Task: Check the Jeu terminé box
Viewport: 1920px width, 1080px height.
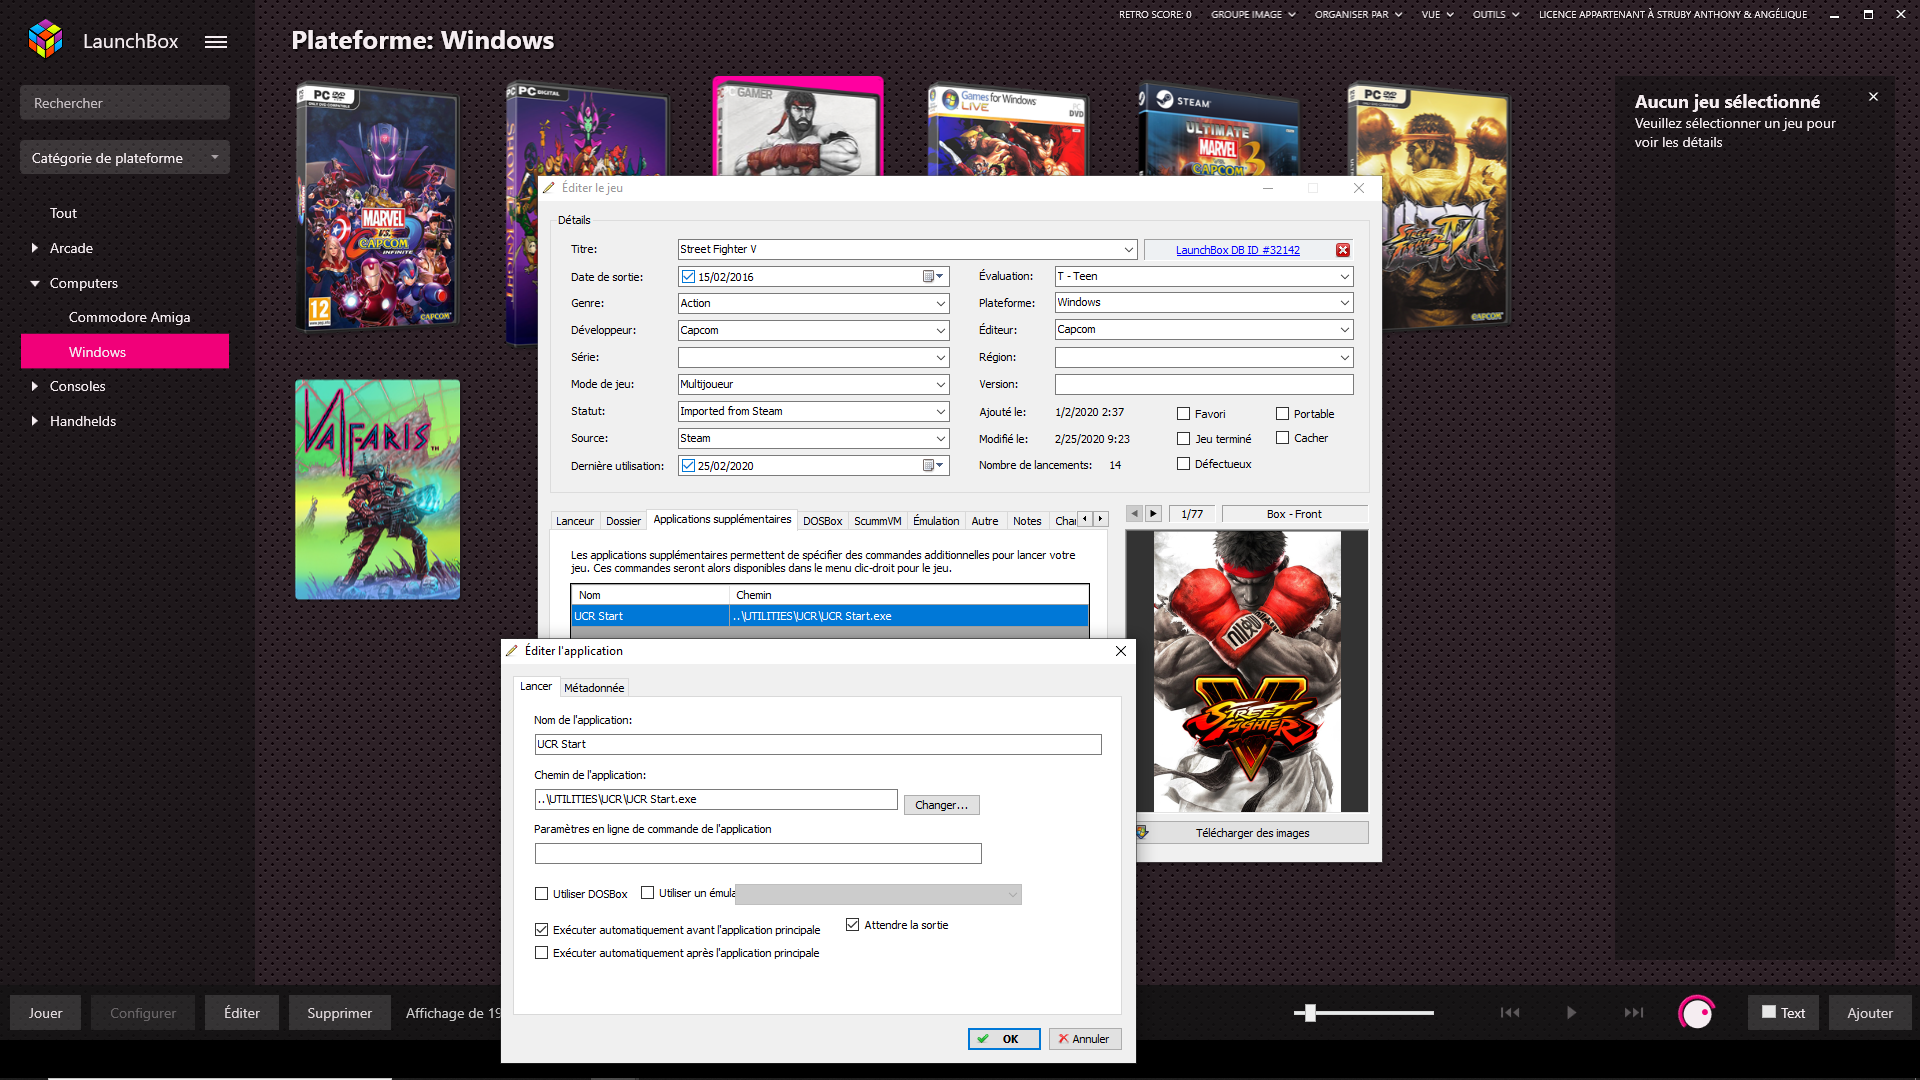Action: 1184,439
